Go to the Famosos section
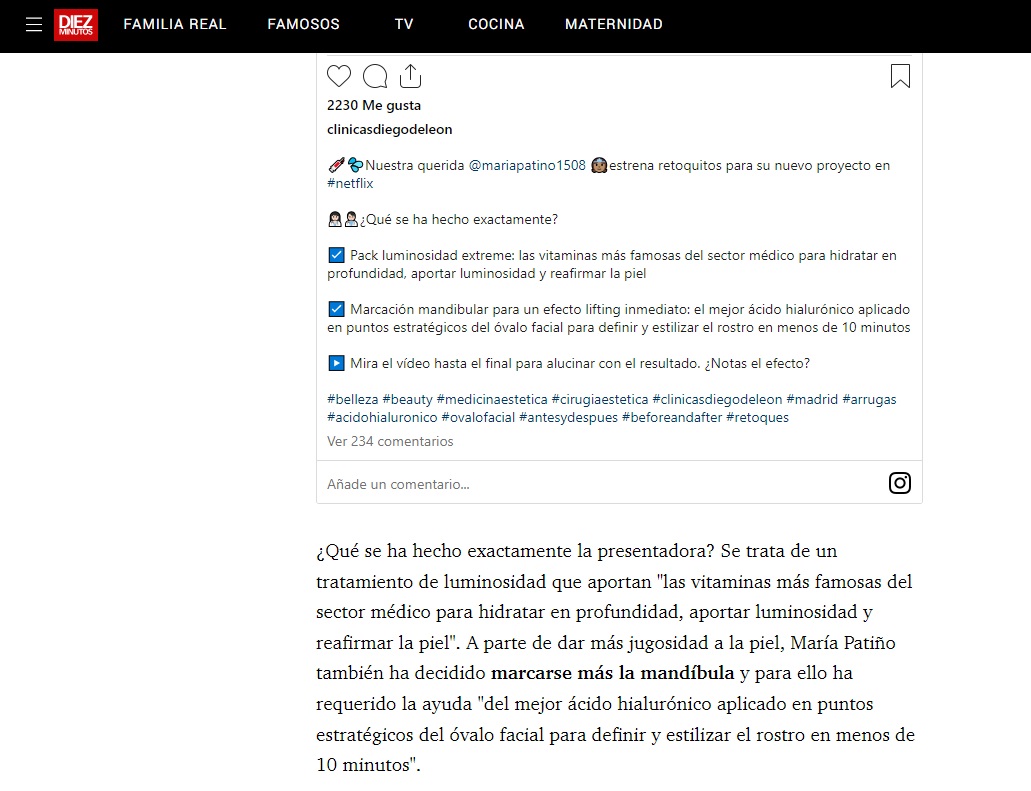This screenshot has height=791, width=1031. (303, 24)
